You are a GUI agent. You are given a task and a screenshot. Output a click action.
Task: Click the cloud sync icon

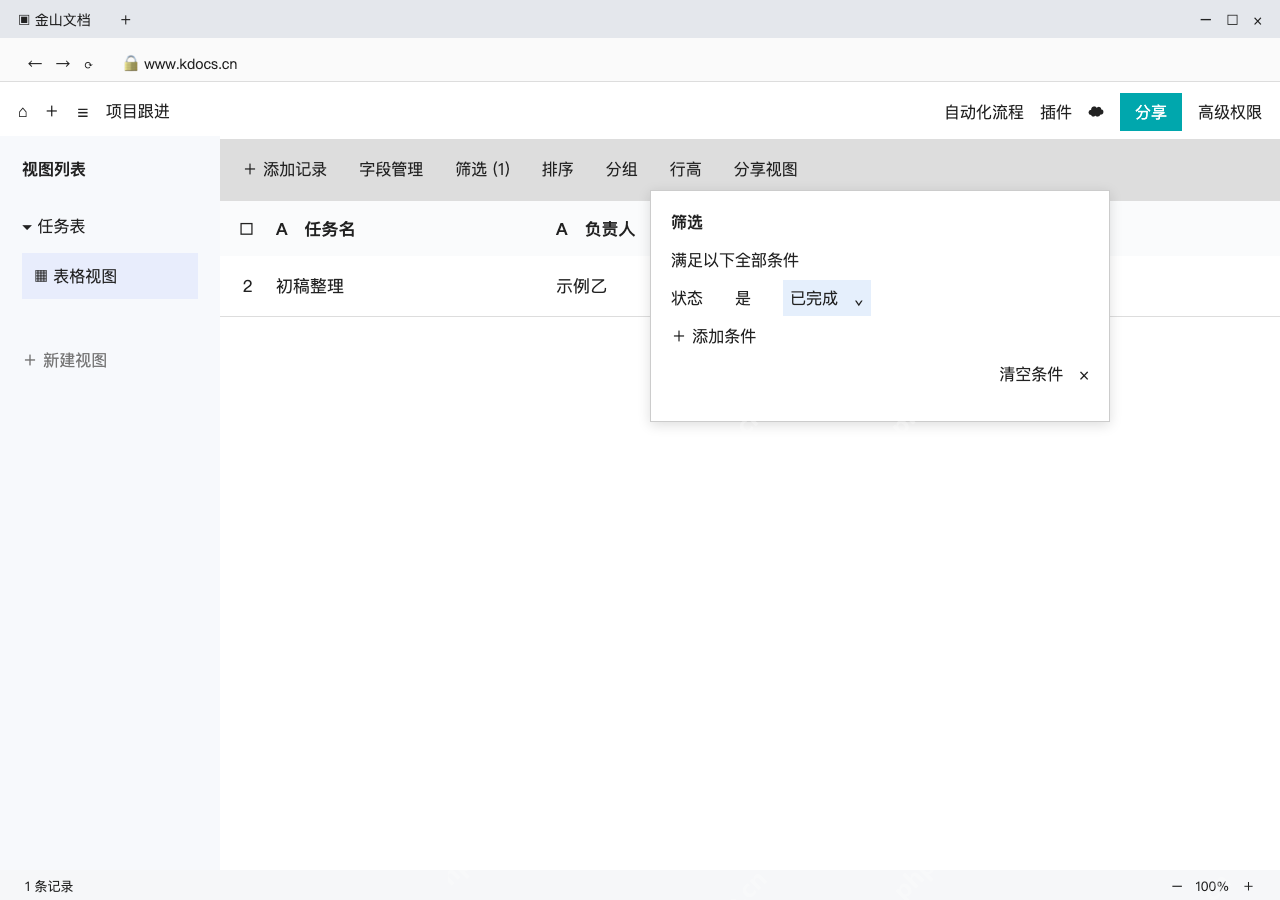click(1096, 112)
